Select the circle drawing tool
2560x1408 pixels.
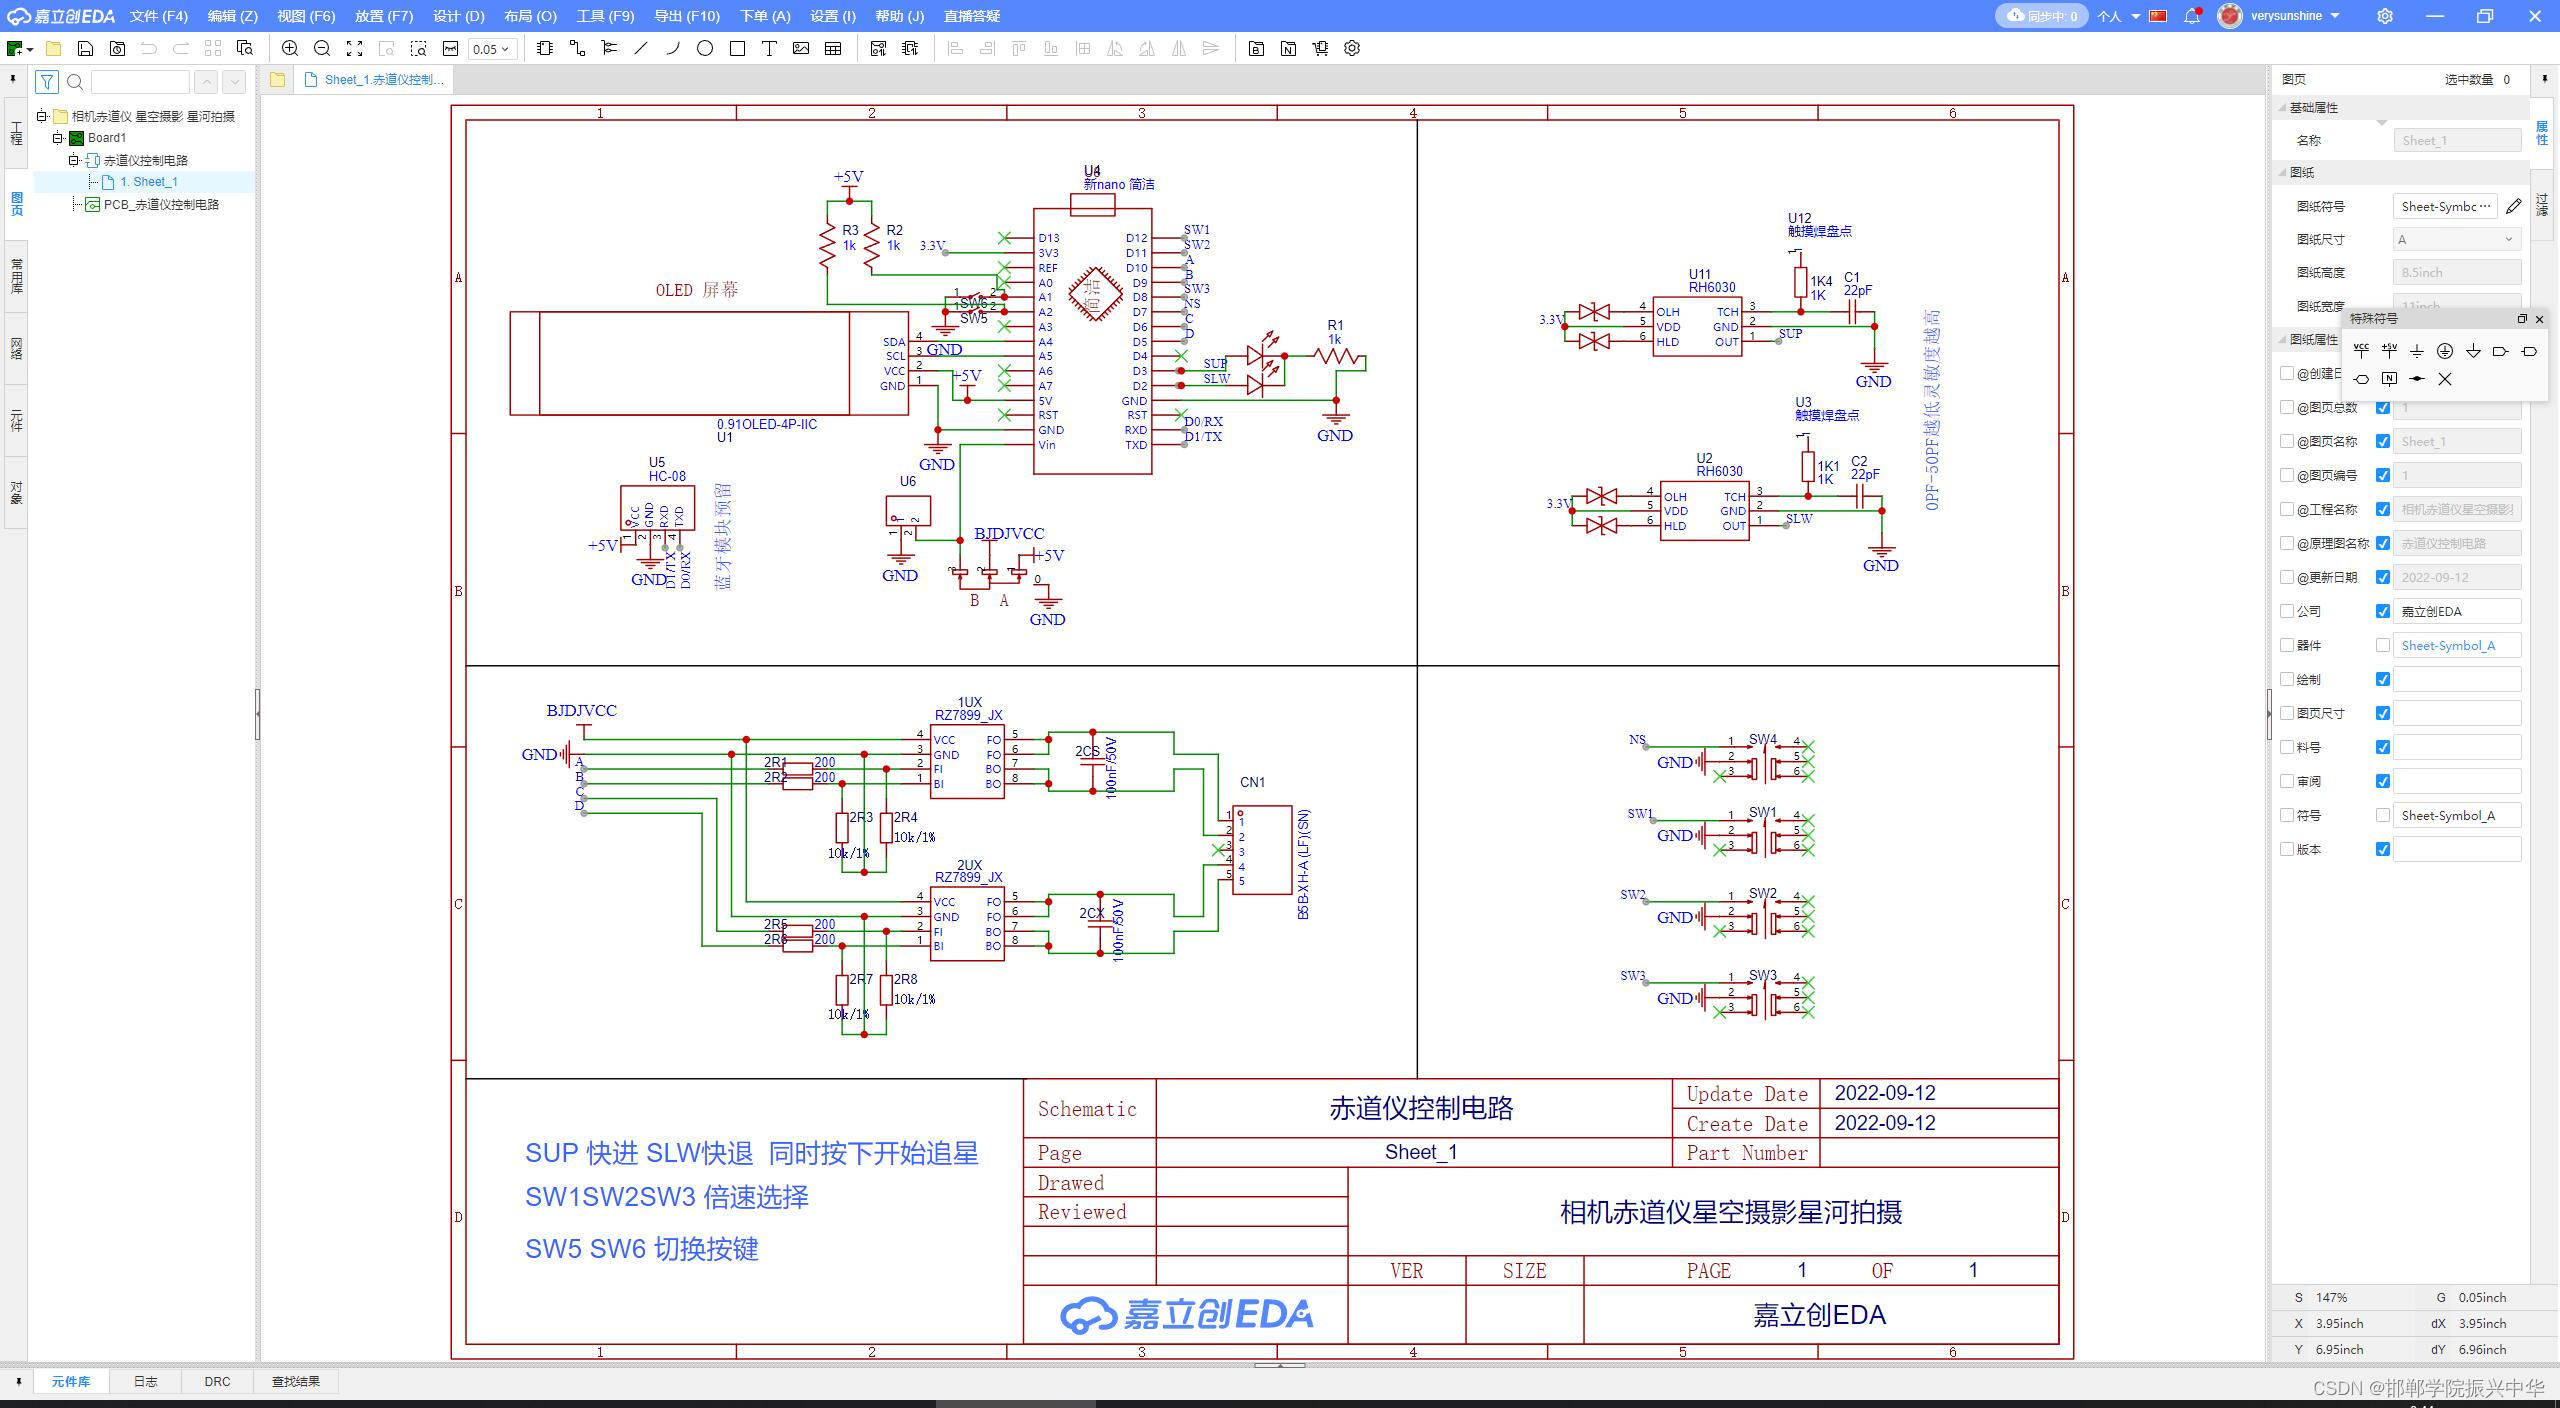tap(705, 48)
